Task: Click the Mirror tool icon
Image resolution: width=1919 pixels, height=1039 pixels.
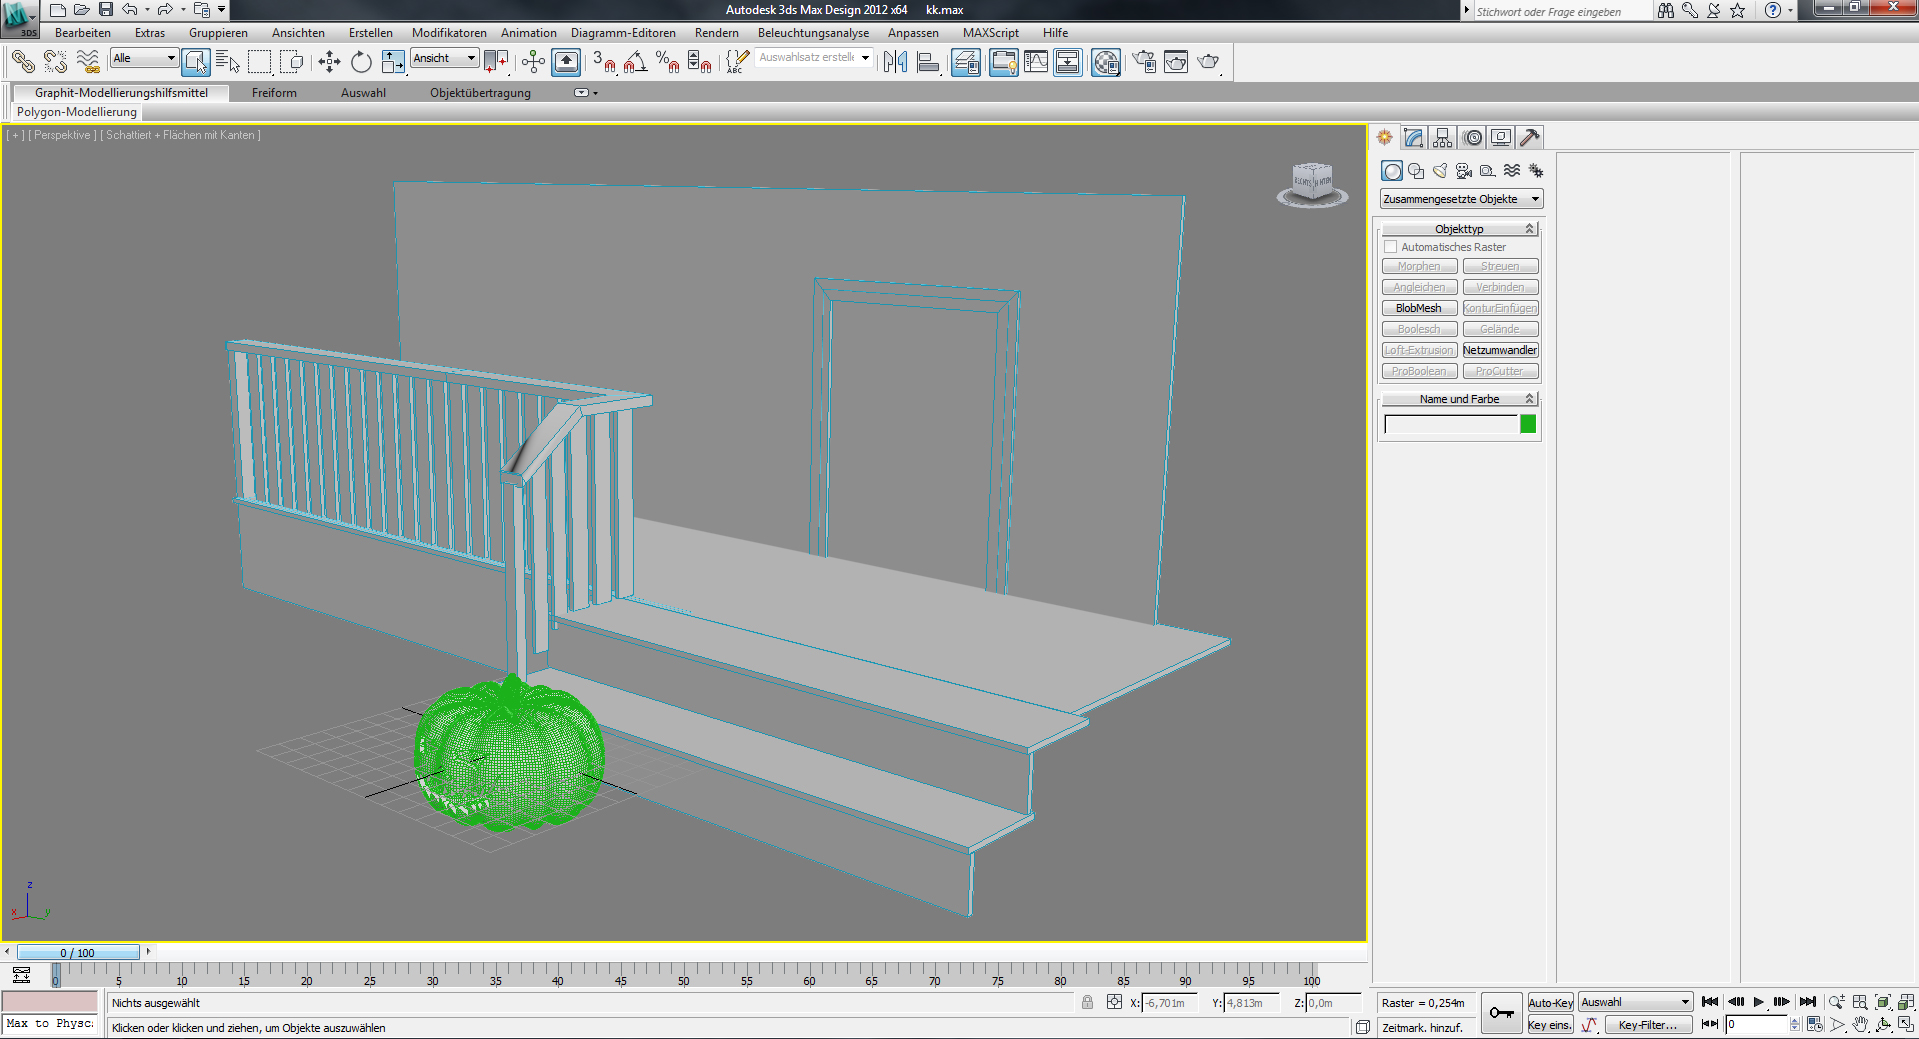Action: (x=895, y=62)
